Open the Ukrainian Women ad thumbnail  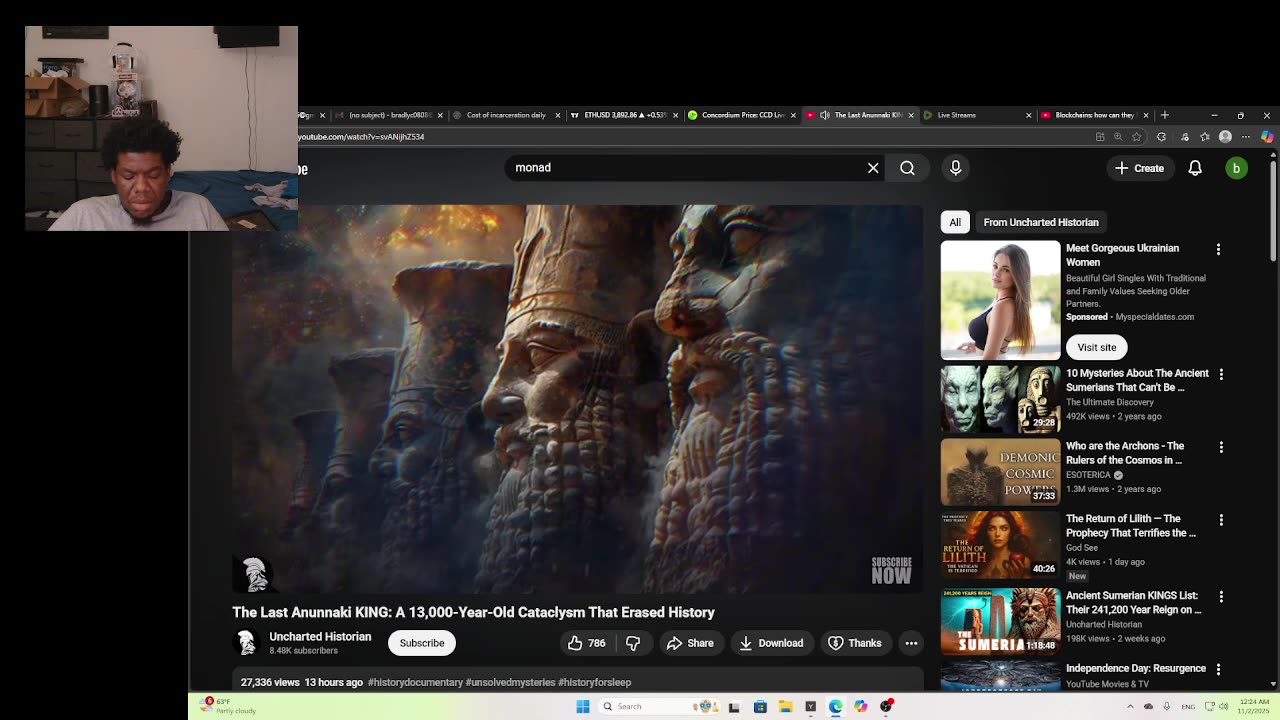1000,300
